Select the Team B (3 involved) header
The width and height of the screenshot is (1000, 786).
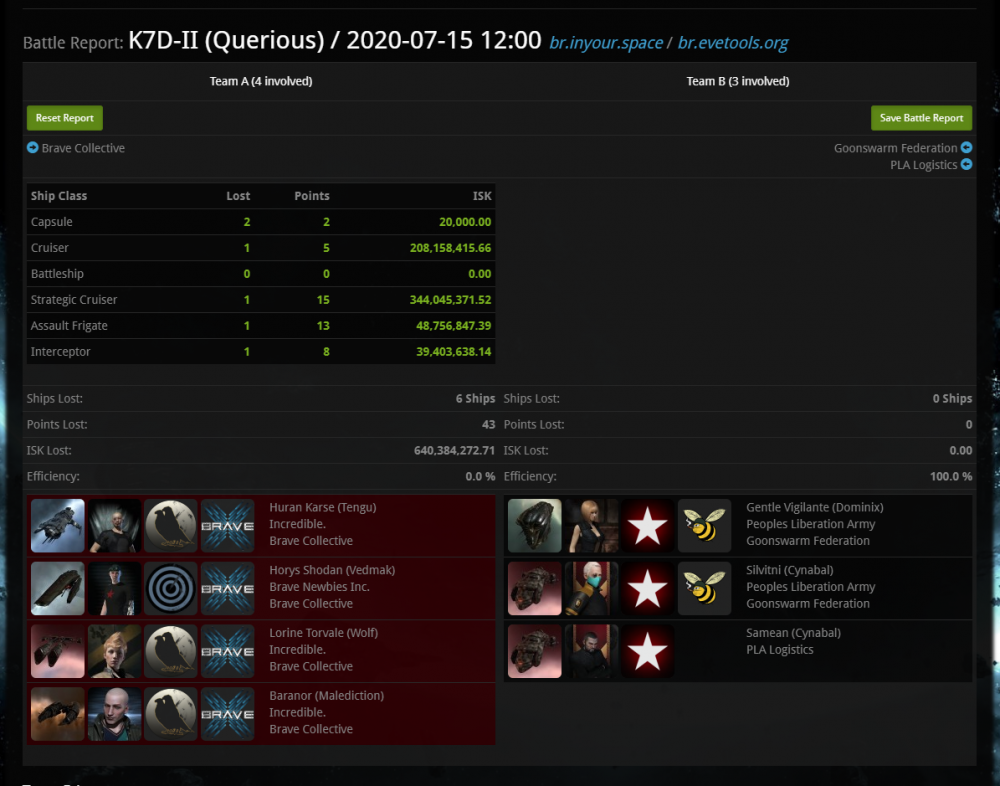738,81
